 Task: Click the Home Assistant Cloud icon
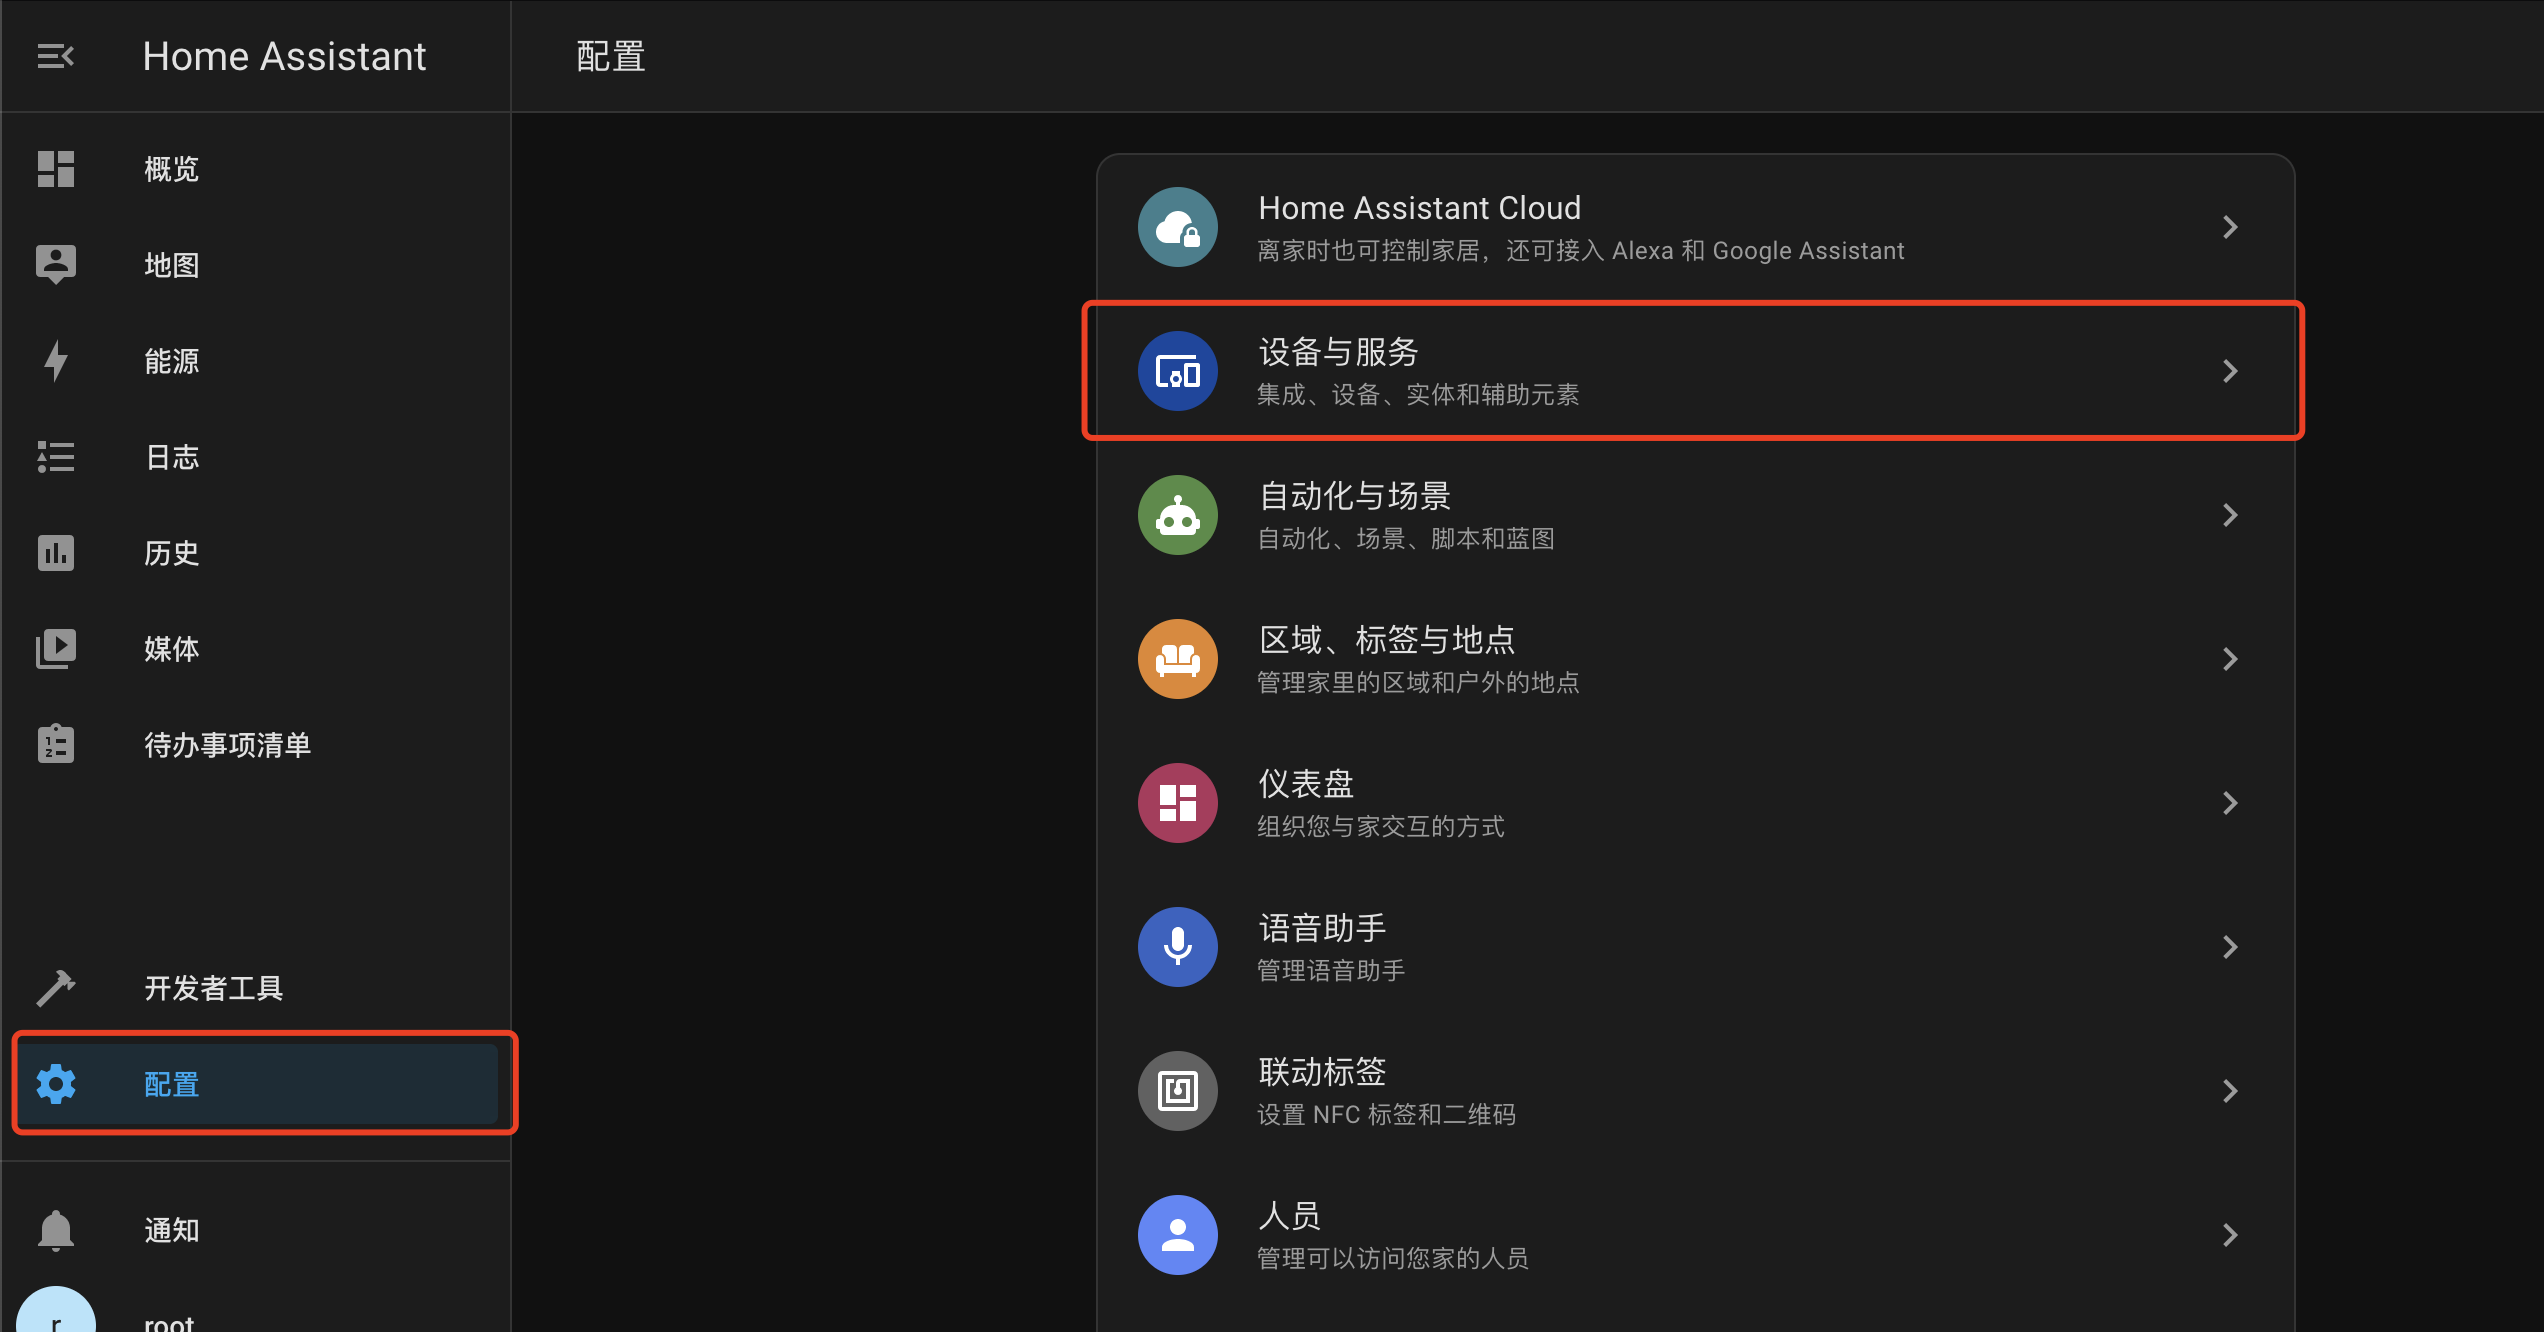pos(1178,227)
